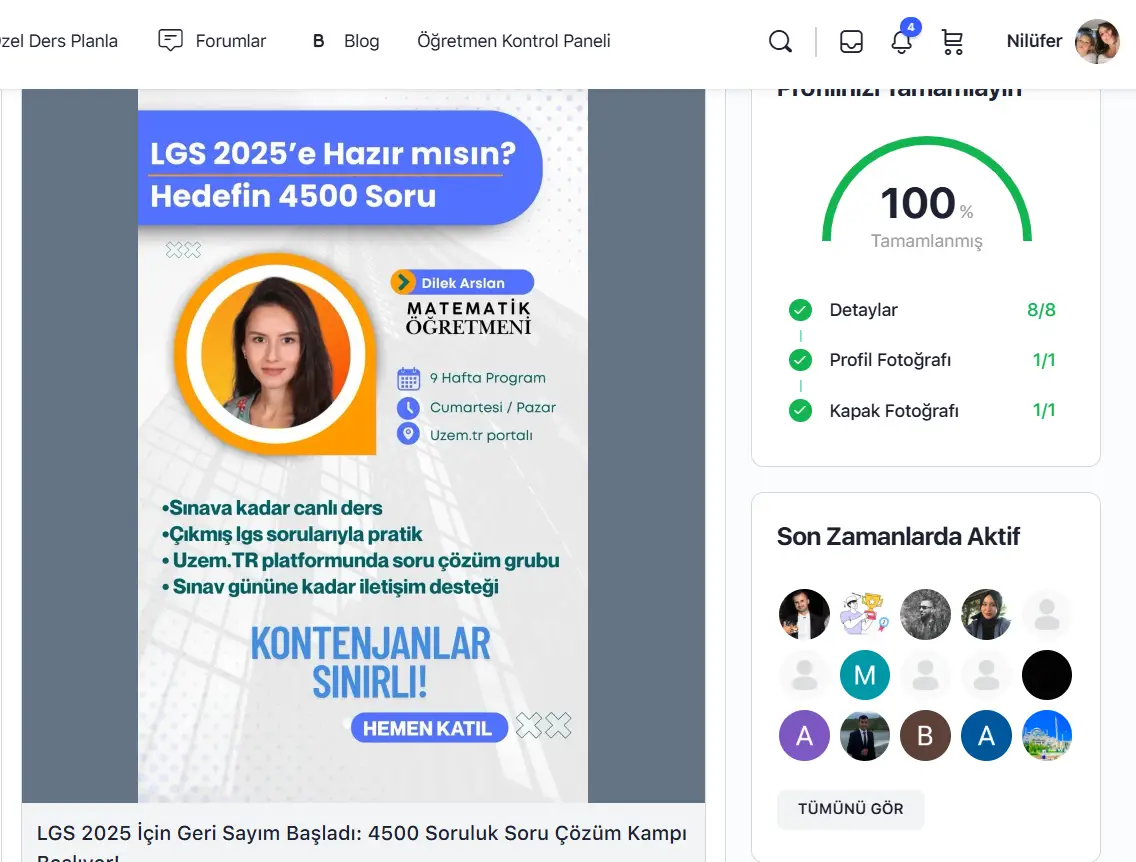Click the Kapak Fotoğrafı profile step
The image size is (1136, 862).
coord(893,411)
